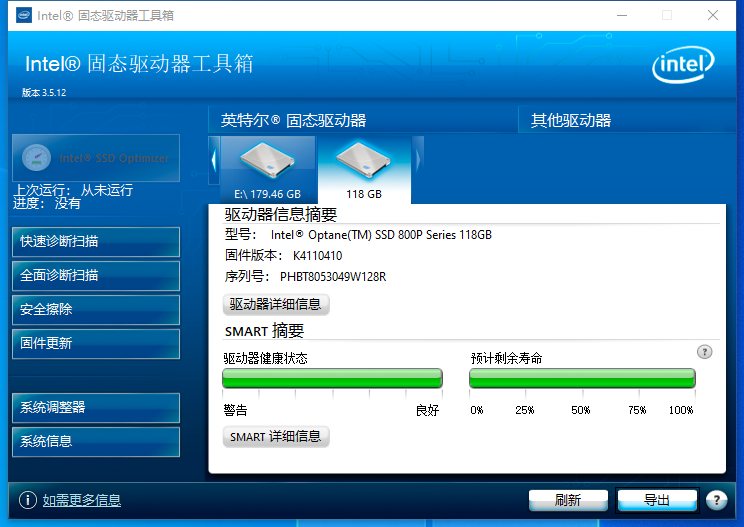
Task: Click the left drive-list scroll arrow
Action: [x=214, y=160]
